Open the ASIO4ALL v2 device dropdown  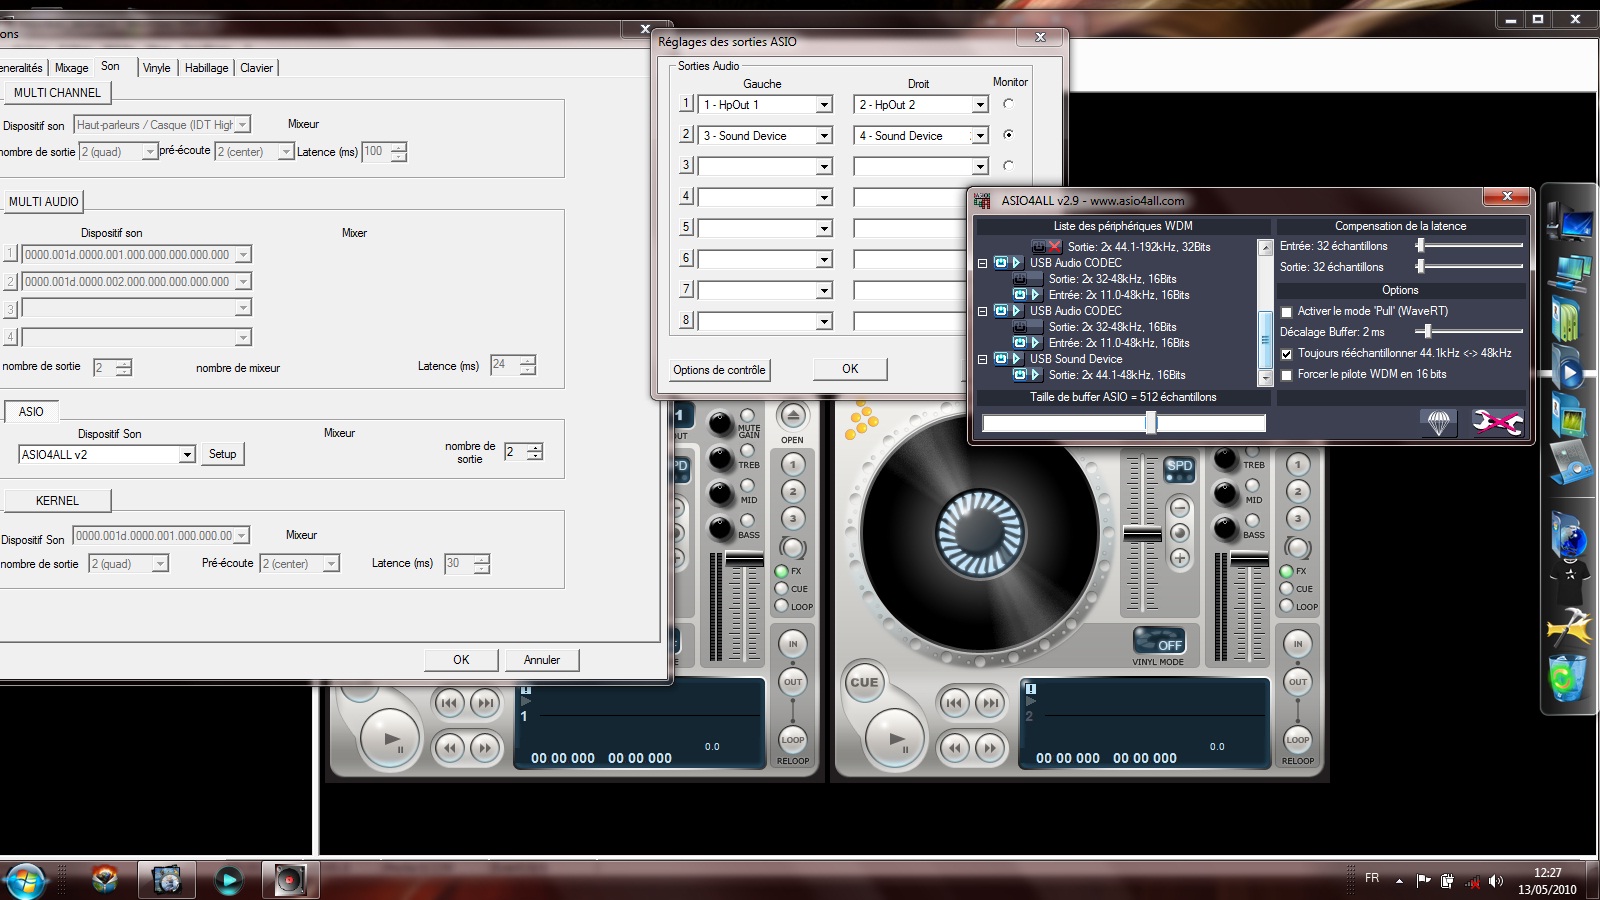[186, 455]
